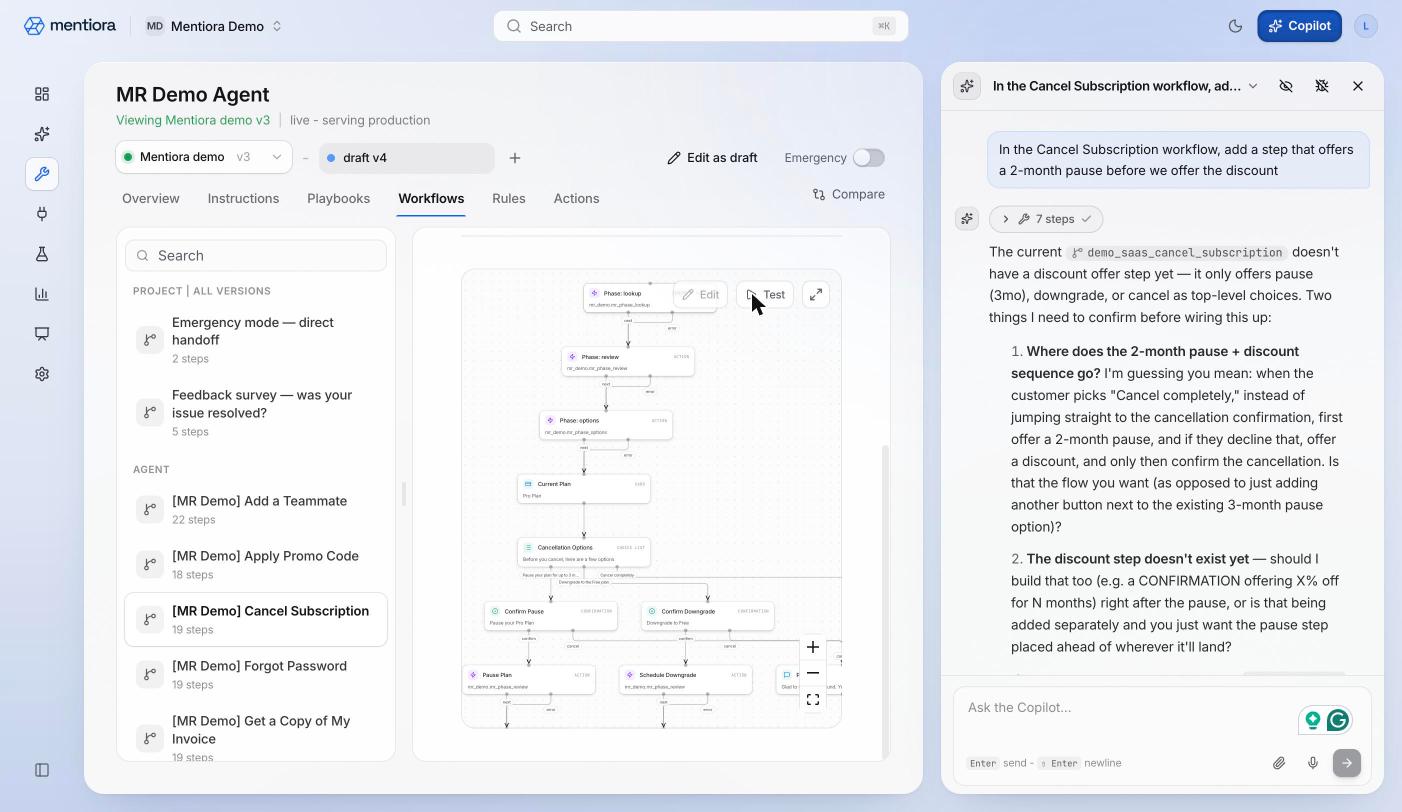The image size is (1402, 812).
Task: Expand the workflow canvas to fullscreen
Action: tap(816, 294)
